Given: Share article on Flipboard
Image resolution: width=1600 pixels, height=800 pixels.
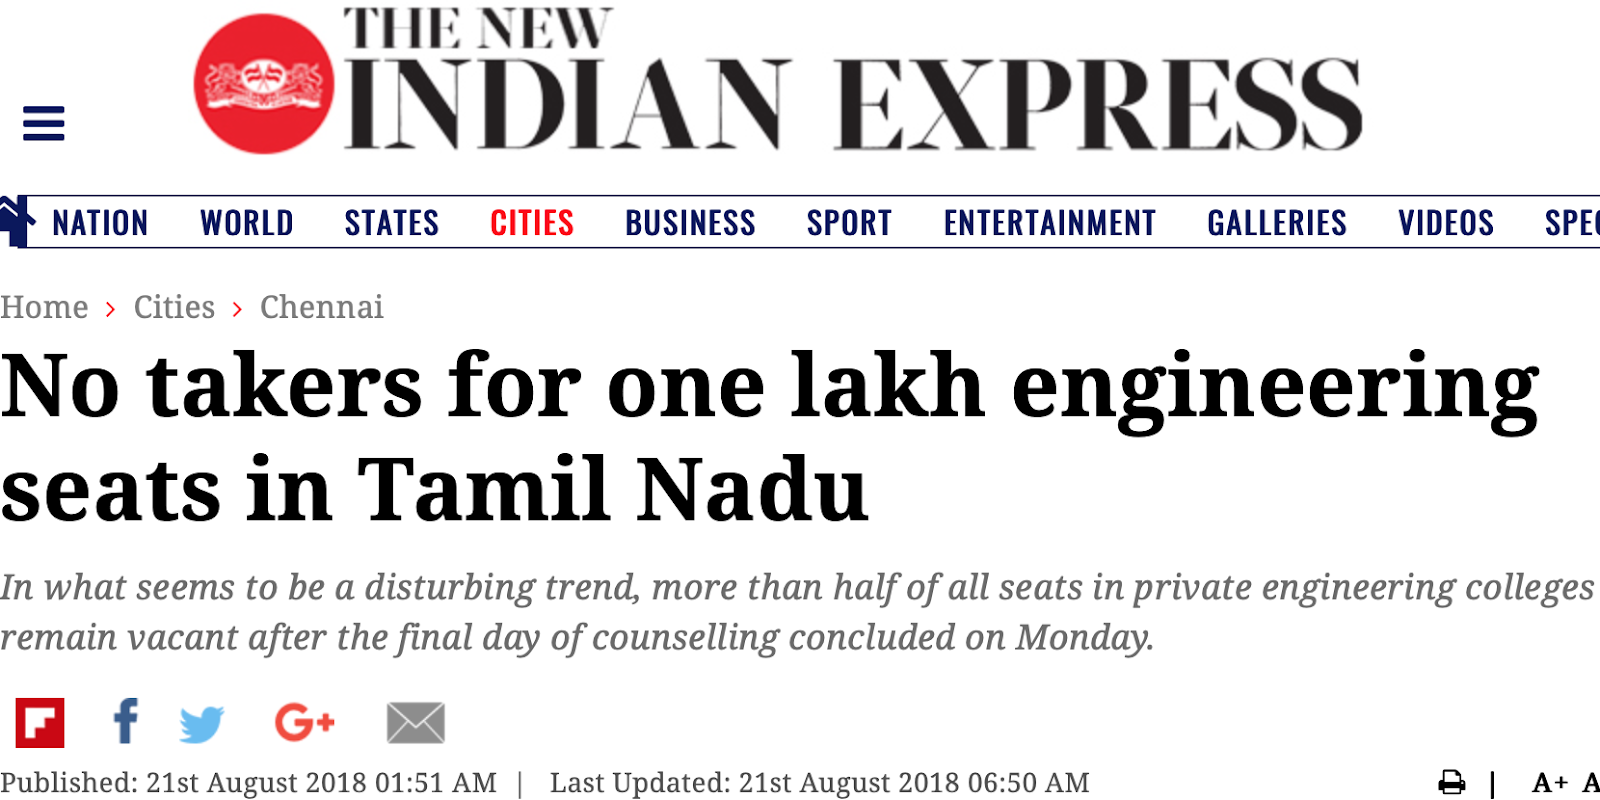Looking at the screenshot, I should (x=40, y=722).
